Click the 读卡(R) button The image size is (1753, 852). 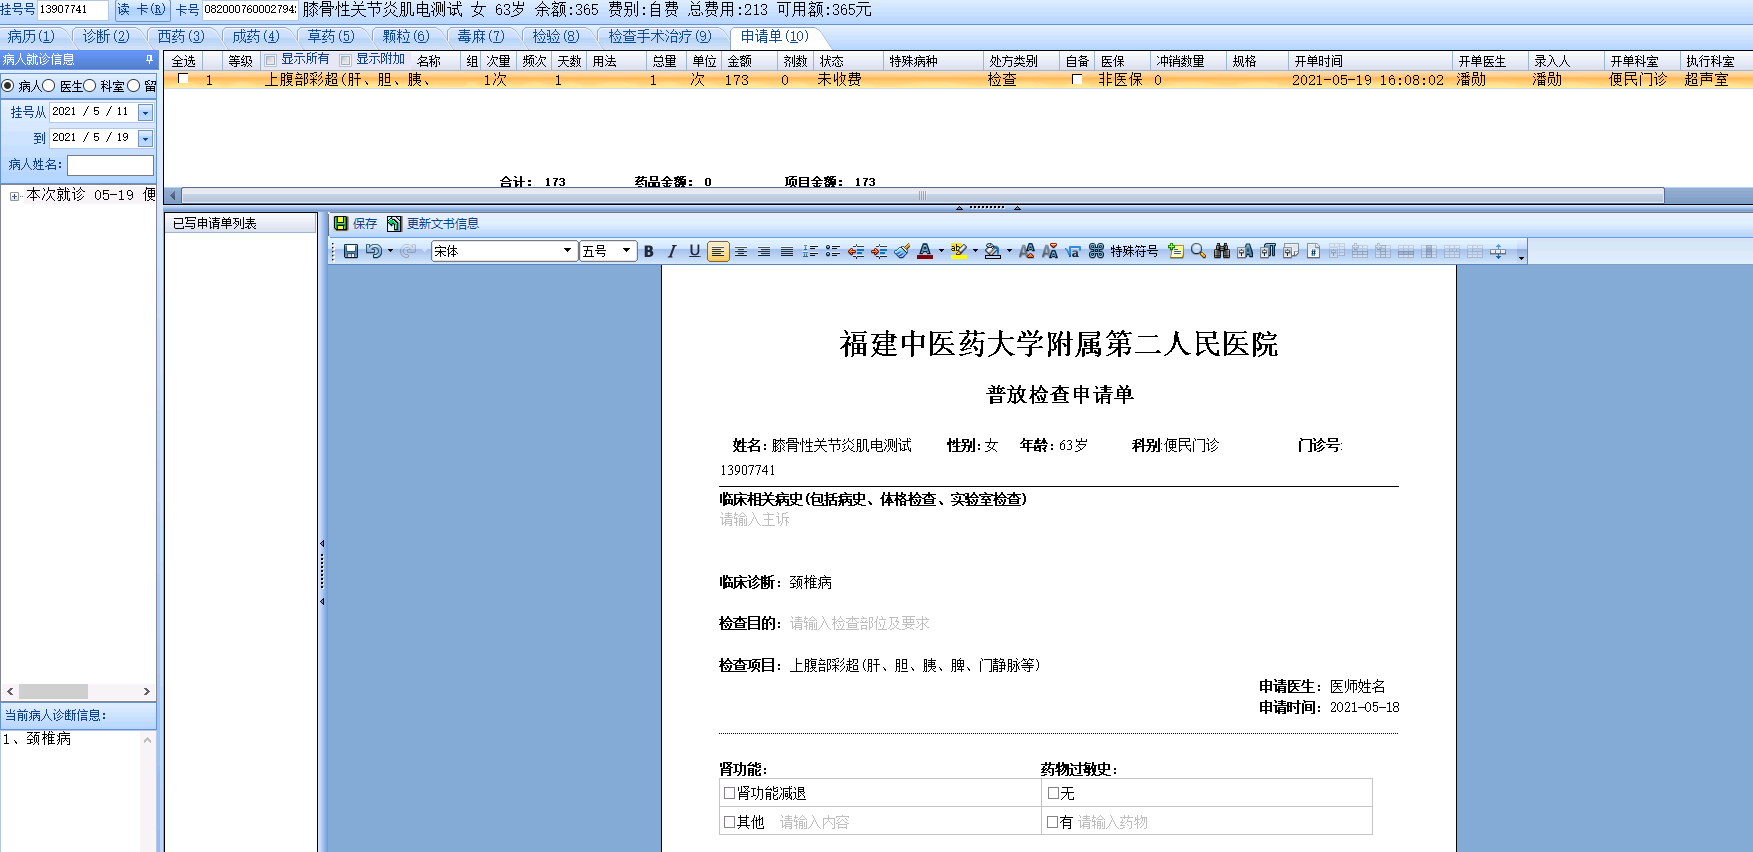[141, 10]
